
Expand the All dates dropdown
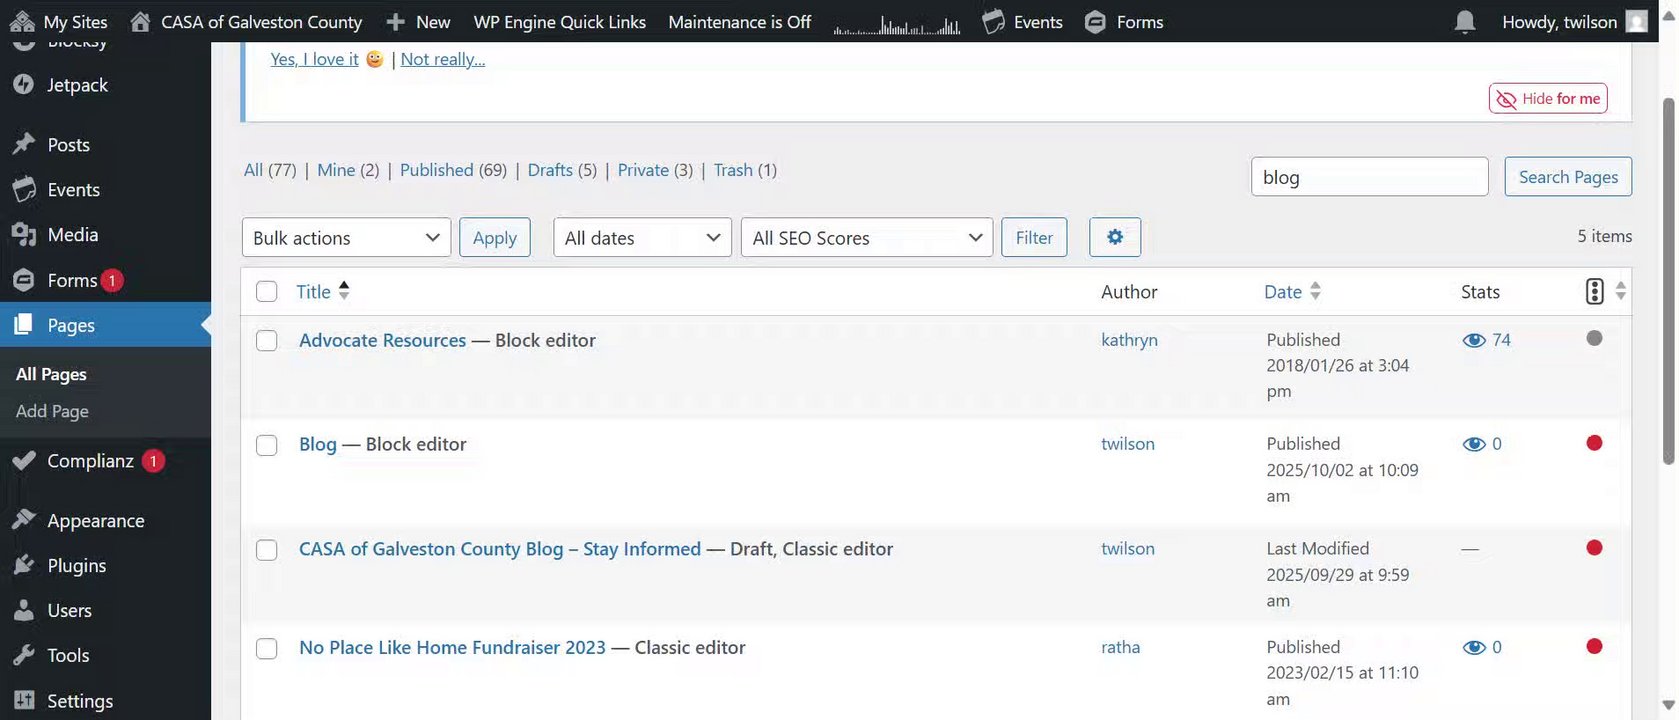pos(642,237)
